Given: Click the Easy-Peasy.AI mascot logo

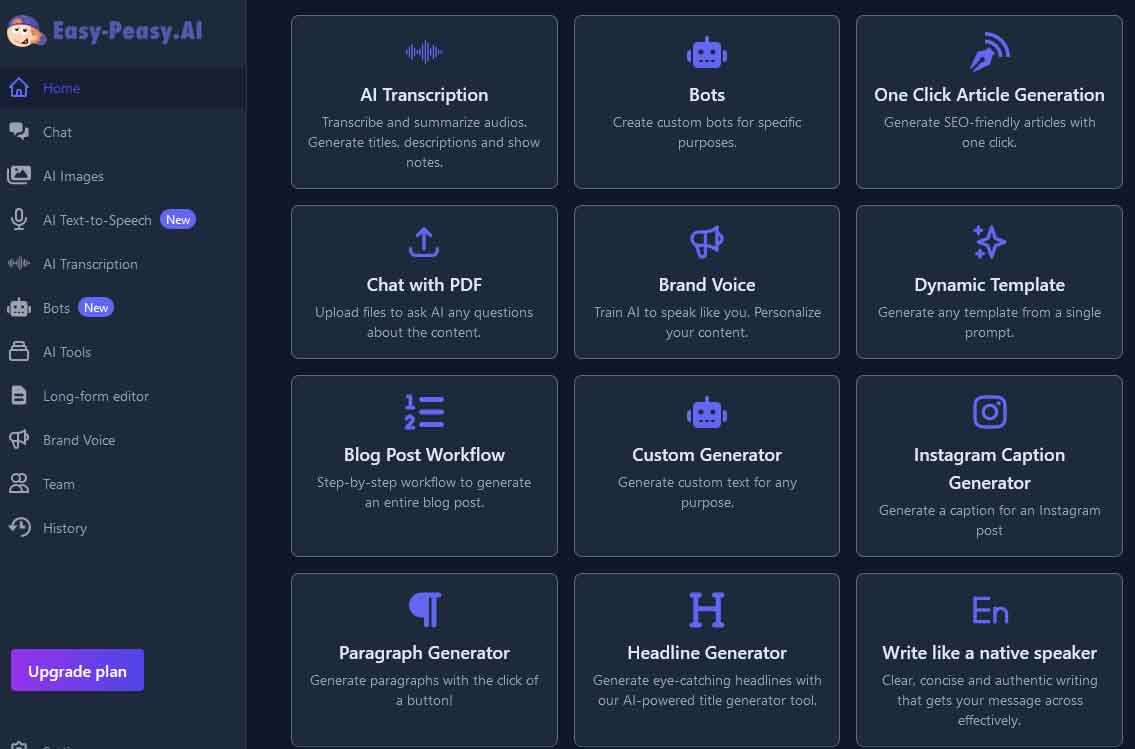Looking at the screenshot, I should 25,31.
